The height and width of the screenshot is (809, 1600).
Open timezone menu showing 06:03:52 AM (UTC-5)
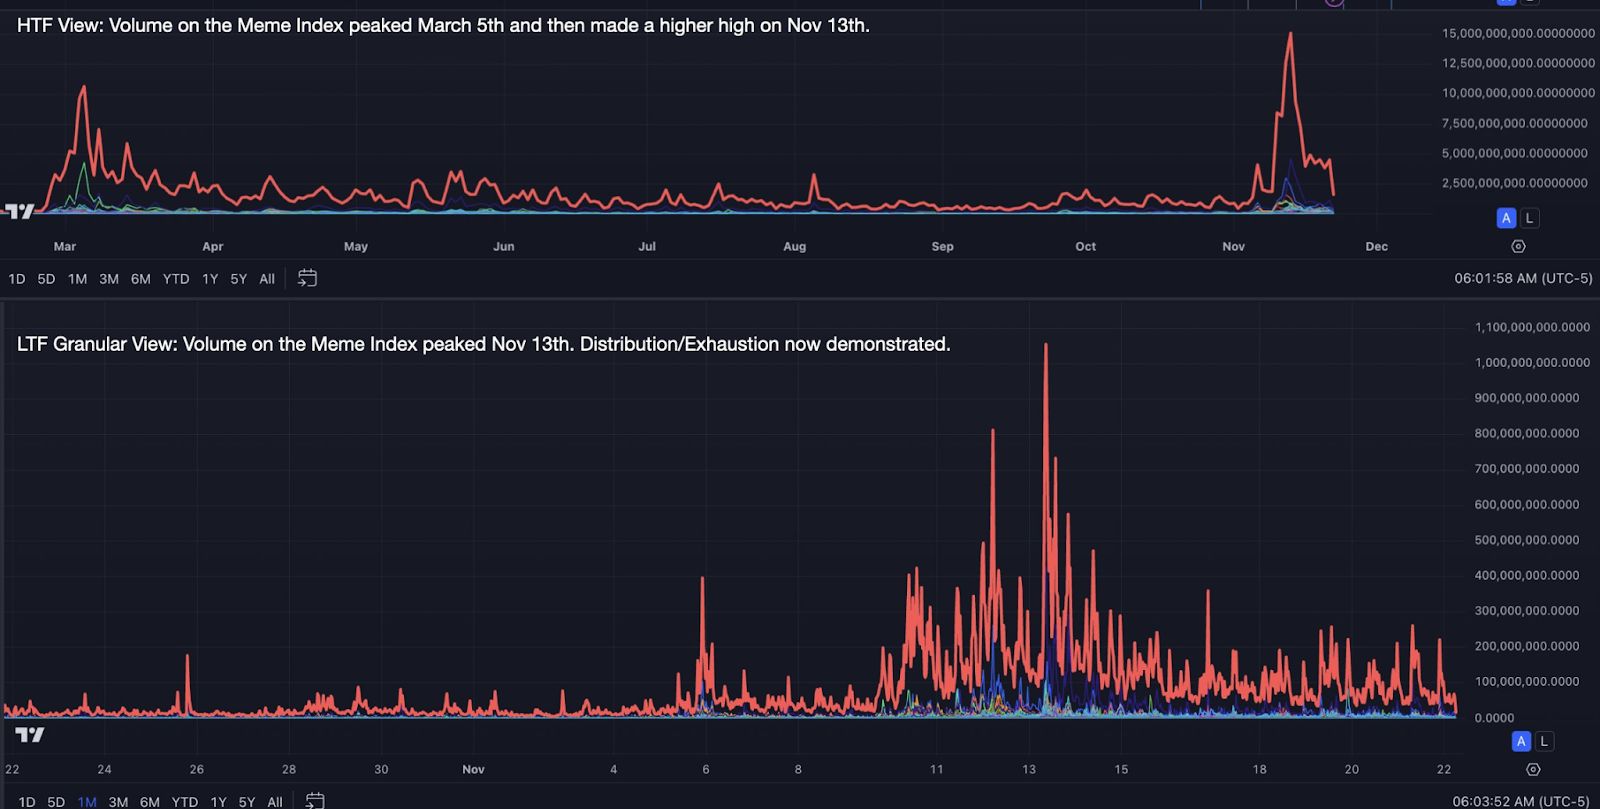[x=1520, y=801]
